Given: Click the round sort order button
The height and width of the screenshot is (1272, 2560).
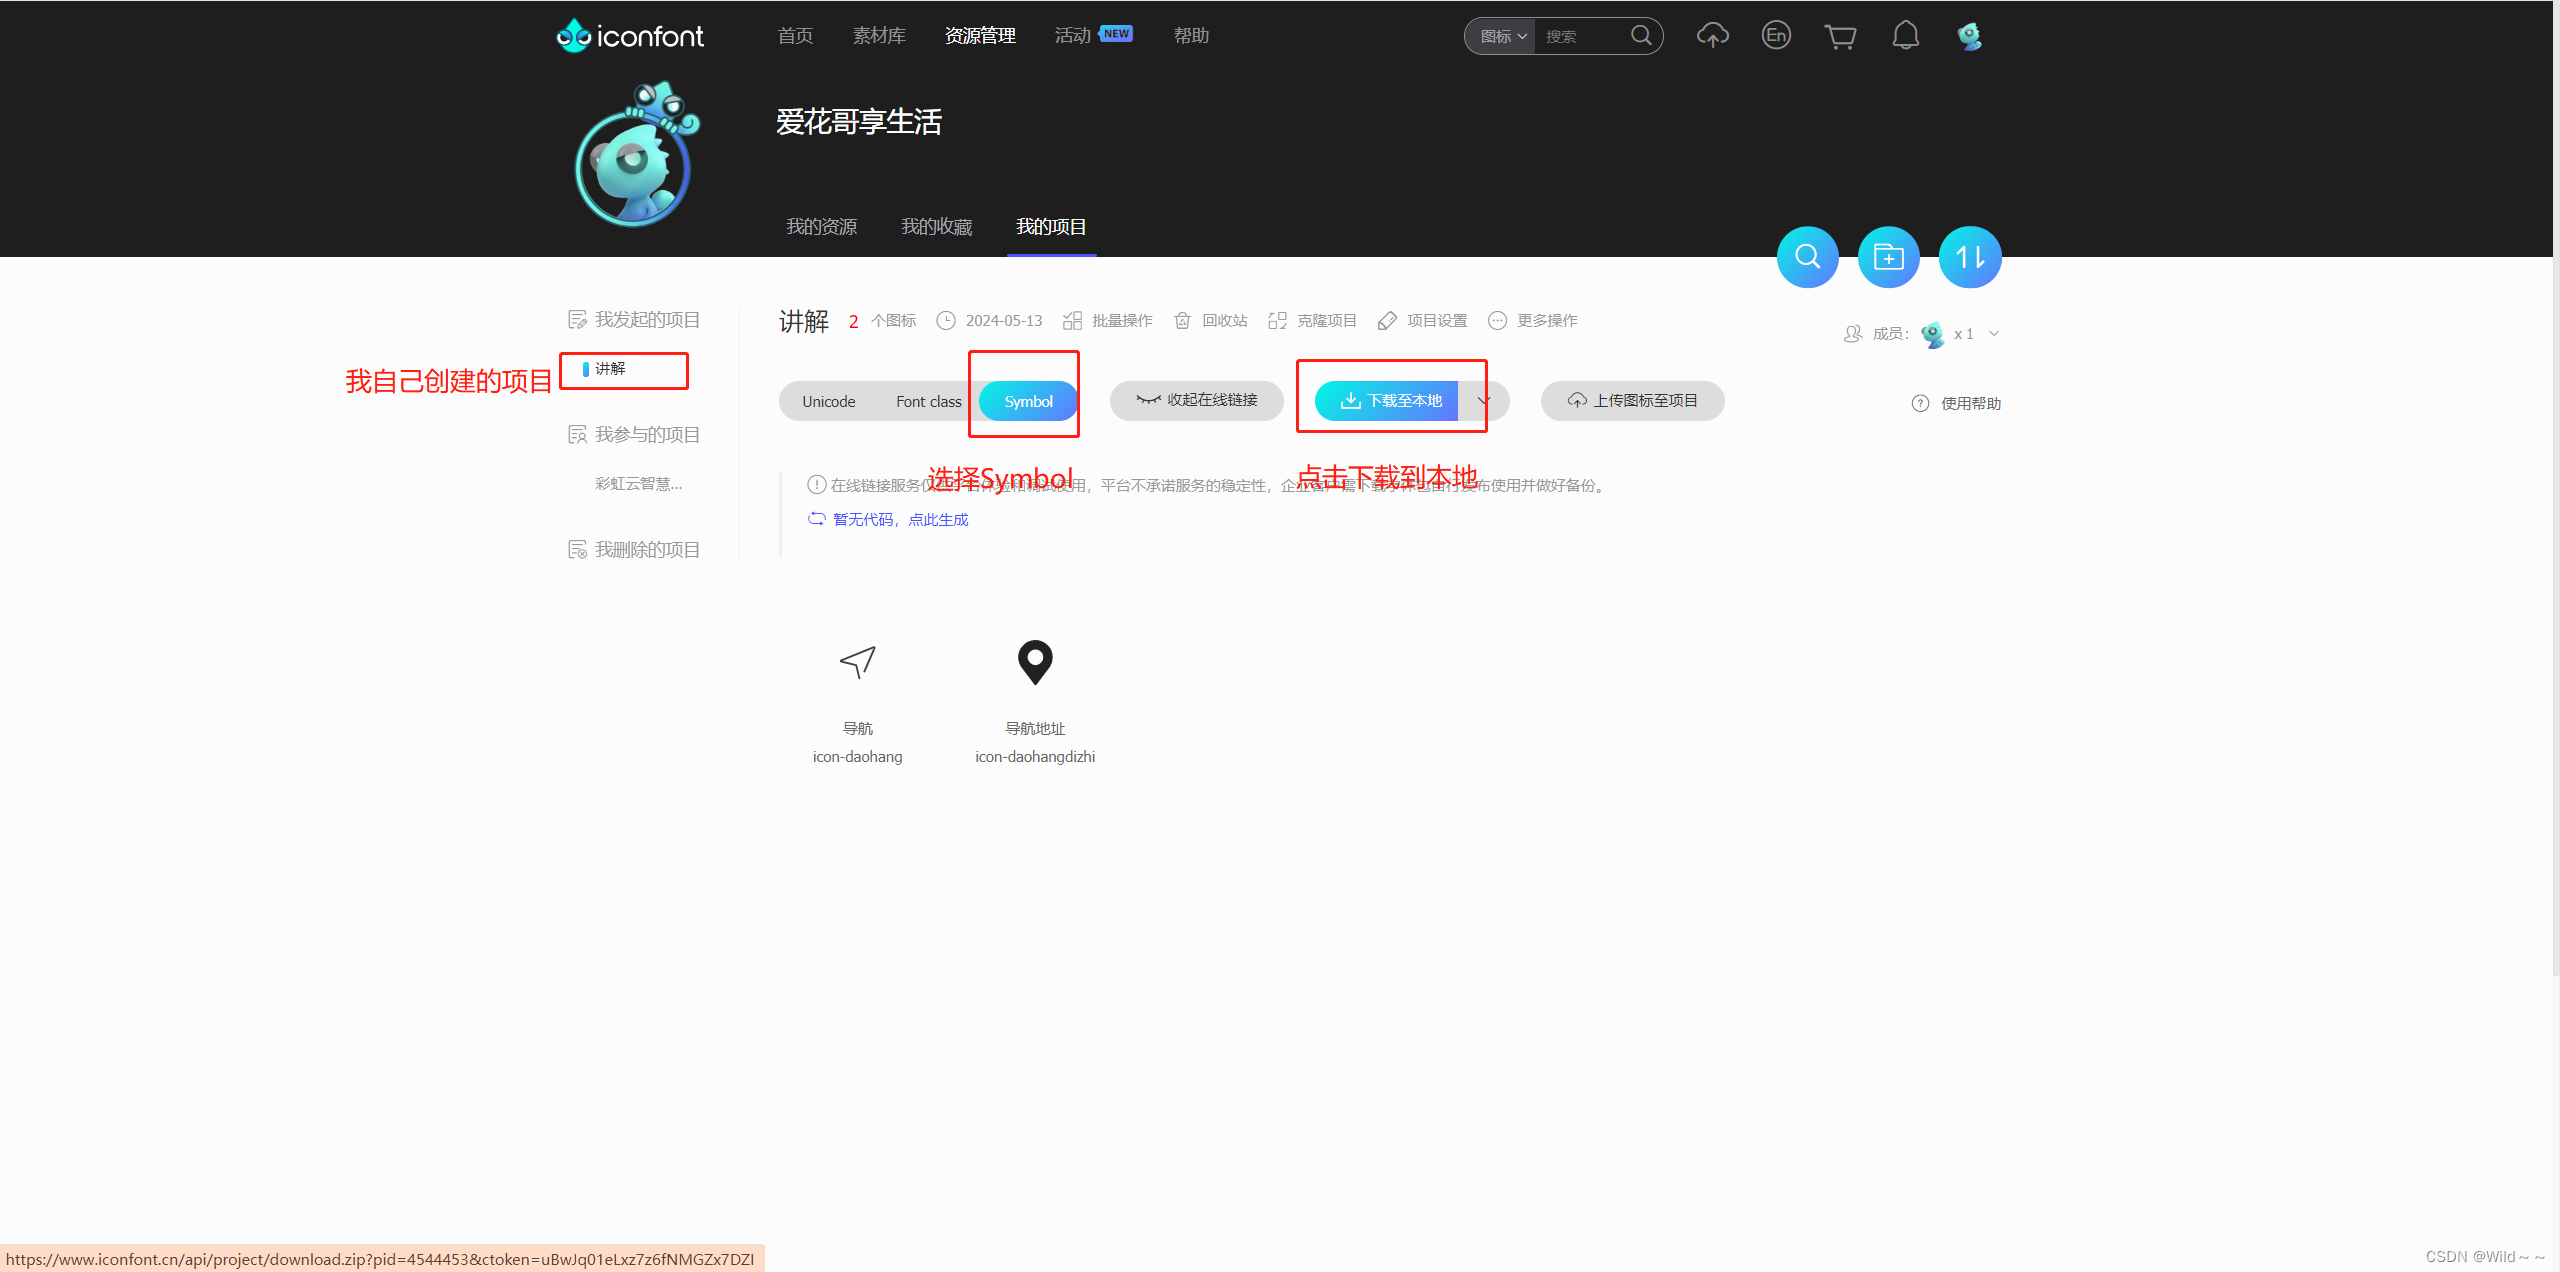Looking at the screenshot, I should click(1969, 257).
